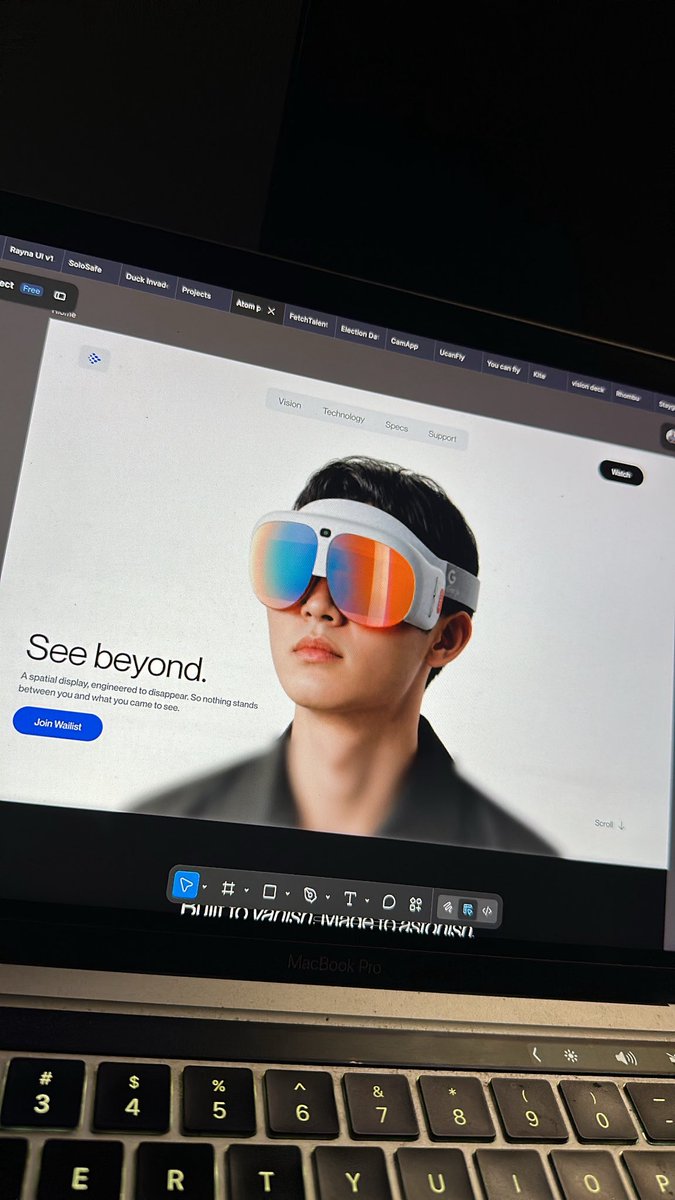Click the Free plan badge
The width and height of the screenshot is (675, 1200).
(x=32, y=290)
